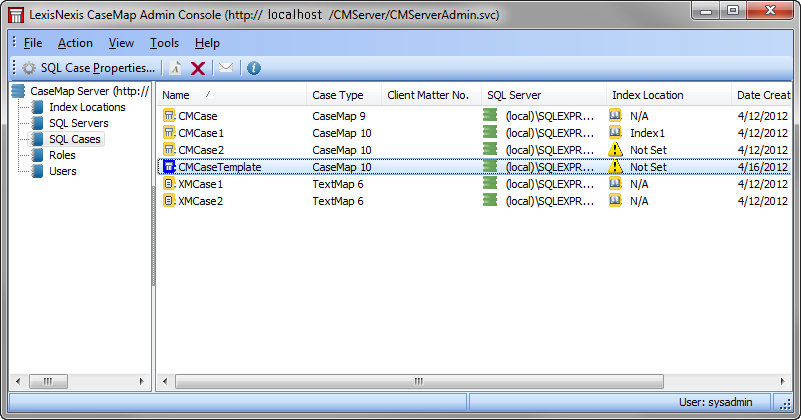
Task: Select the CMCase2 row name
Action: pos(201,150)
